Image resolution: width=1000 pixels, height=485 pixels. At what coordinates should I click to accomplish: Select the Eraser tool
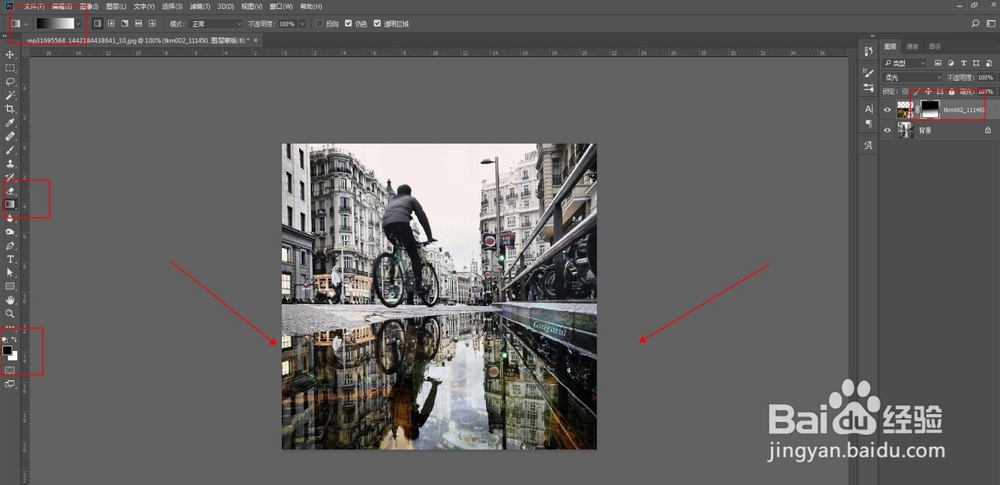click(10, 191)
